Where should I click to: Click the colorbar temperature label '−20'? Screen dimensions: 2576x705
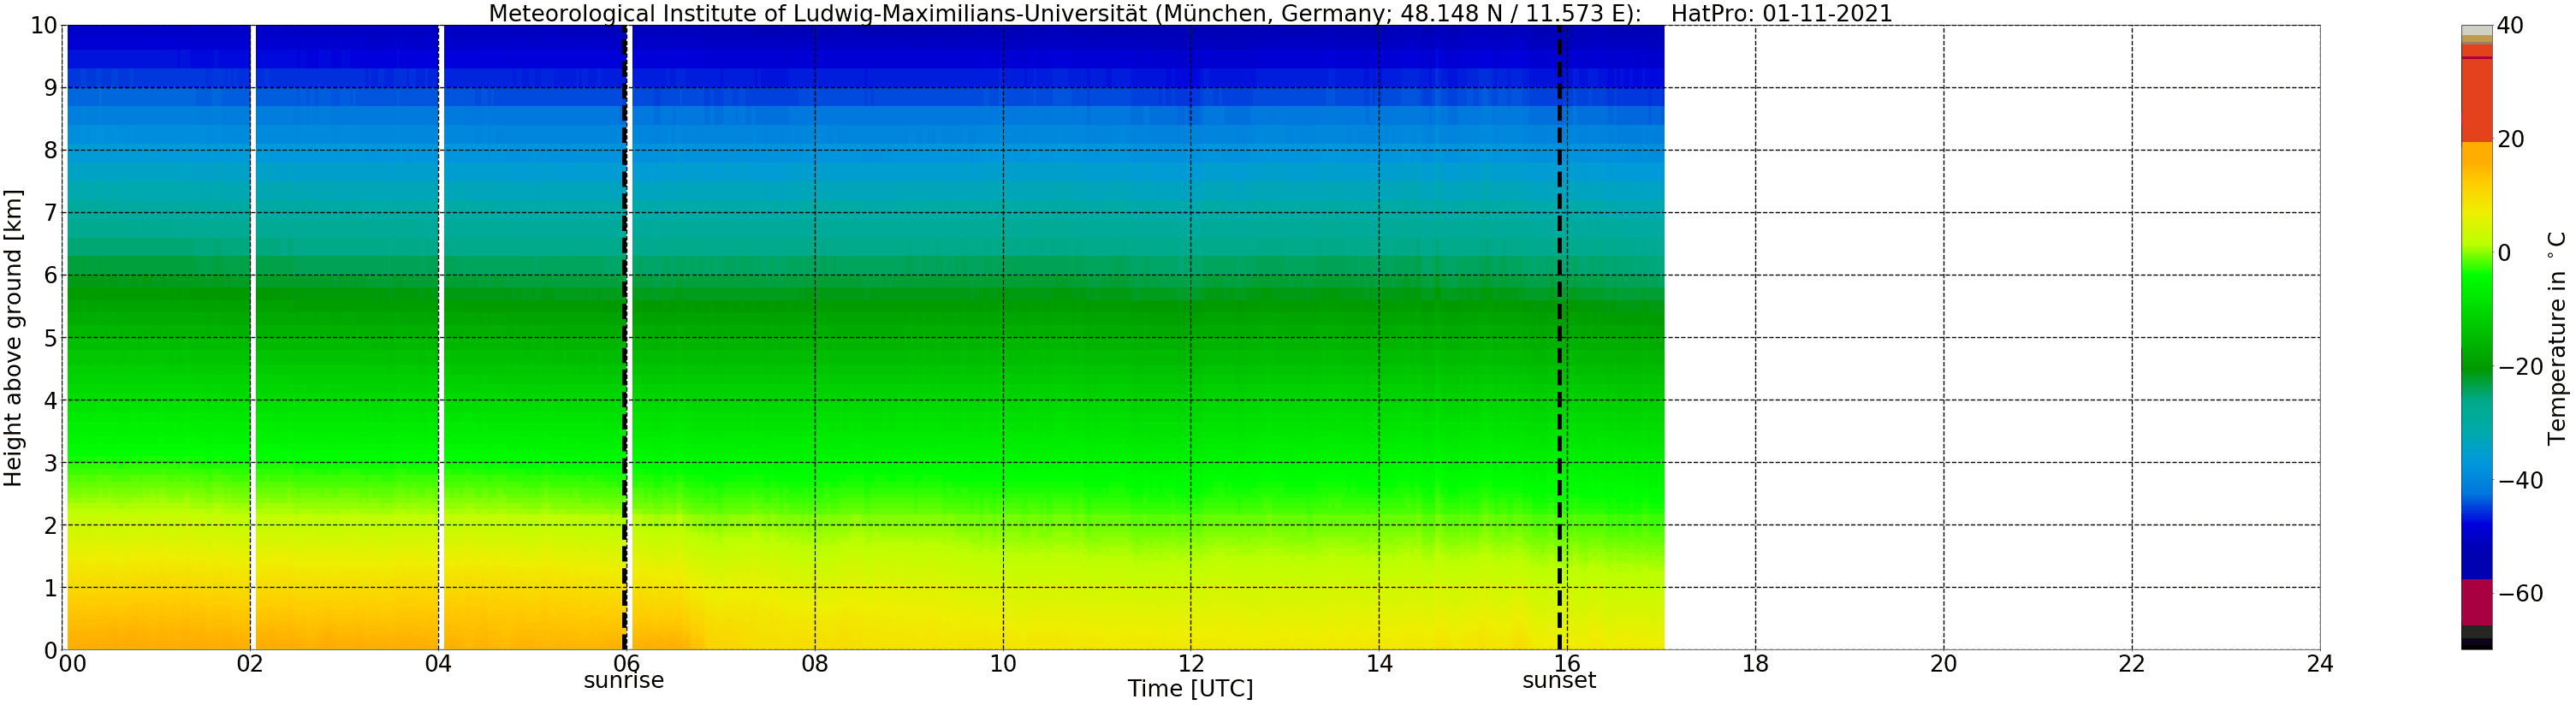(x=2520, y=367)
